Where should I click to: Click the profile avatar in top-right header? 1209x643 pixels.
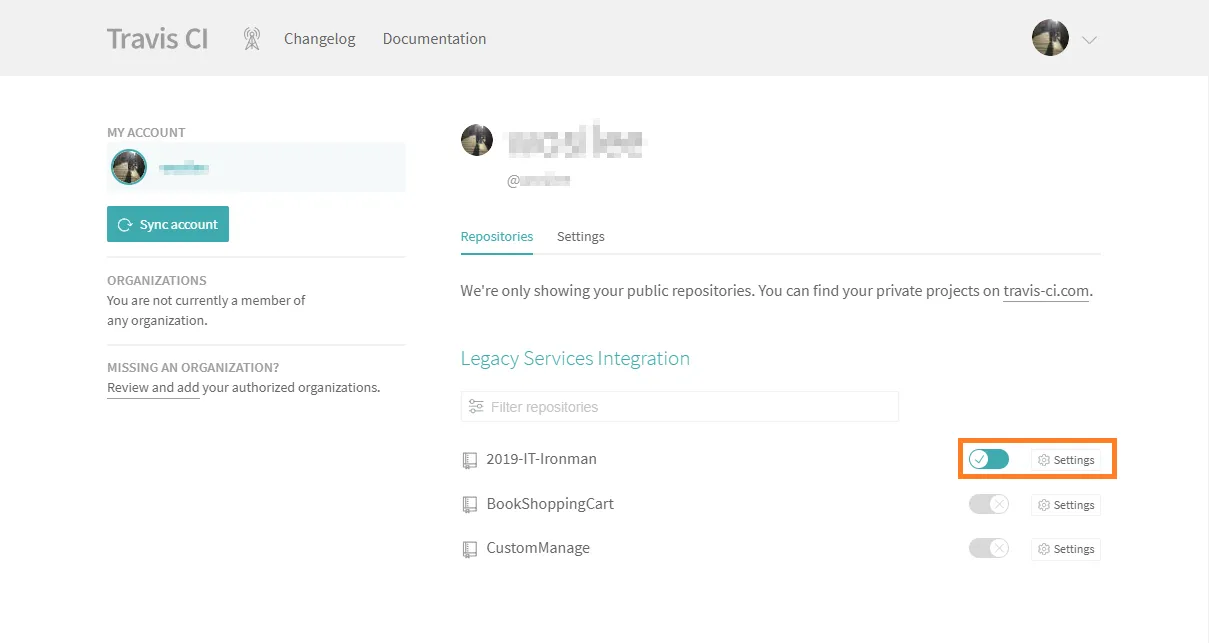point(1050,38)
